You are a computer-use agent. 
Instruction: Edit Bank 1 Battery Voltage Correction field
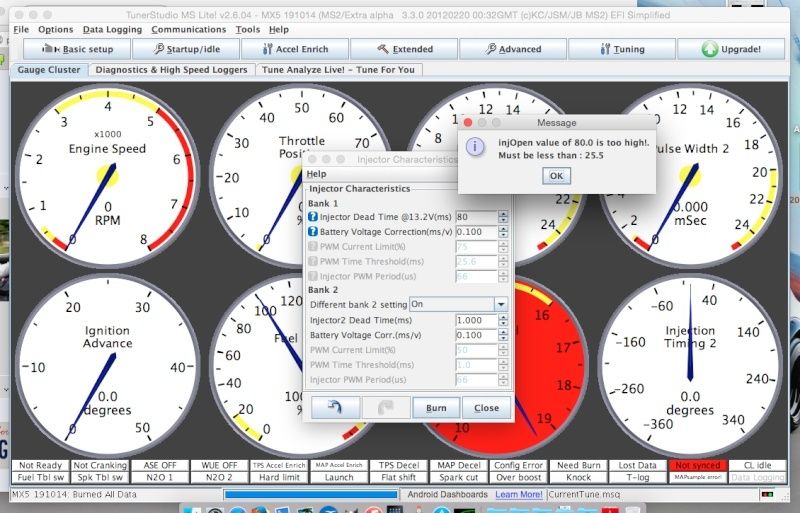click(476, 232)
